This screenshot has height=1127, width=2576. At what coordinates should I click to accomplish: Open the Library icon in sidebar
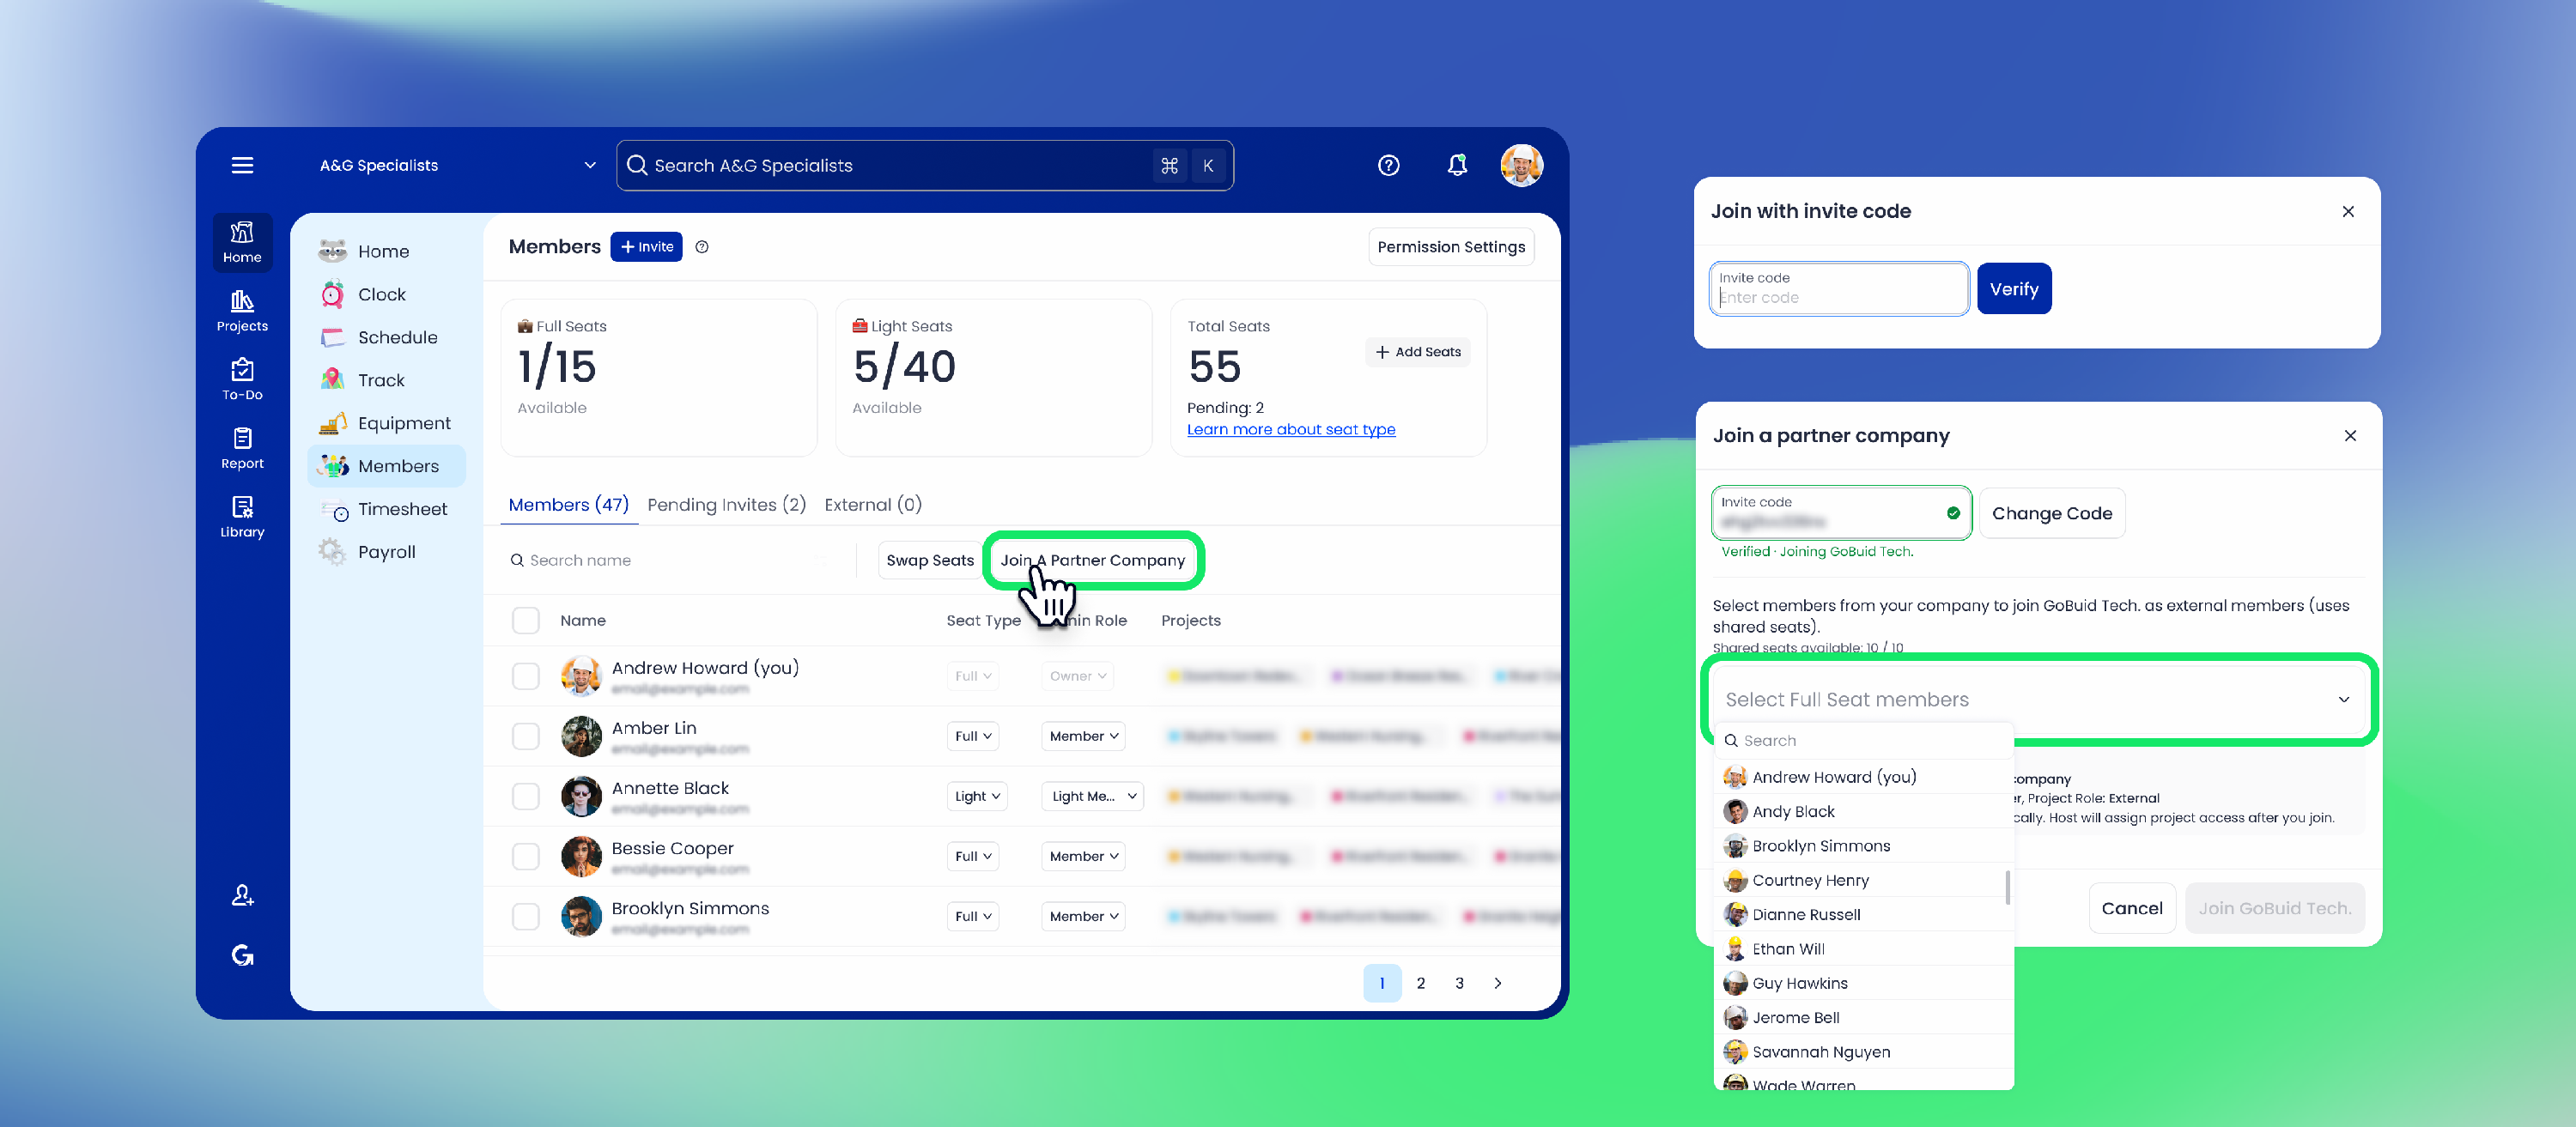click(242, 516)
